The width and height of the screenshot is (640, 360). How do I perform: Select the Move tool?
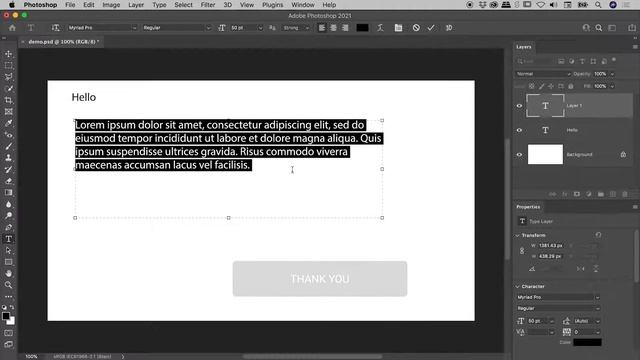pos(9,54)
